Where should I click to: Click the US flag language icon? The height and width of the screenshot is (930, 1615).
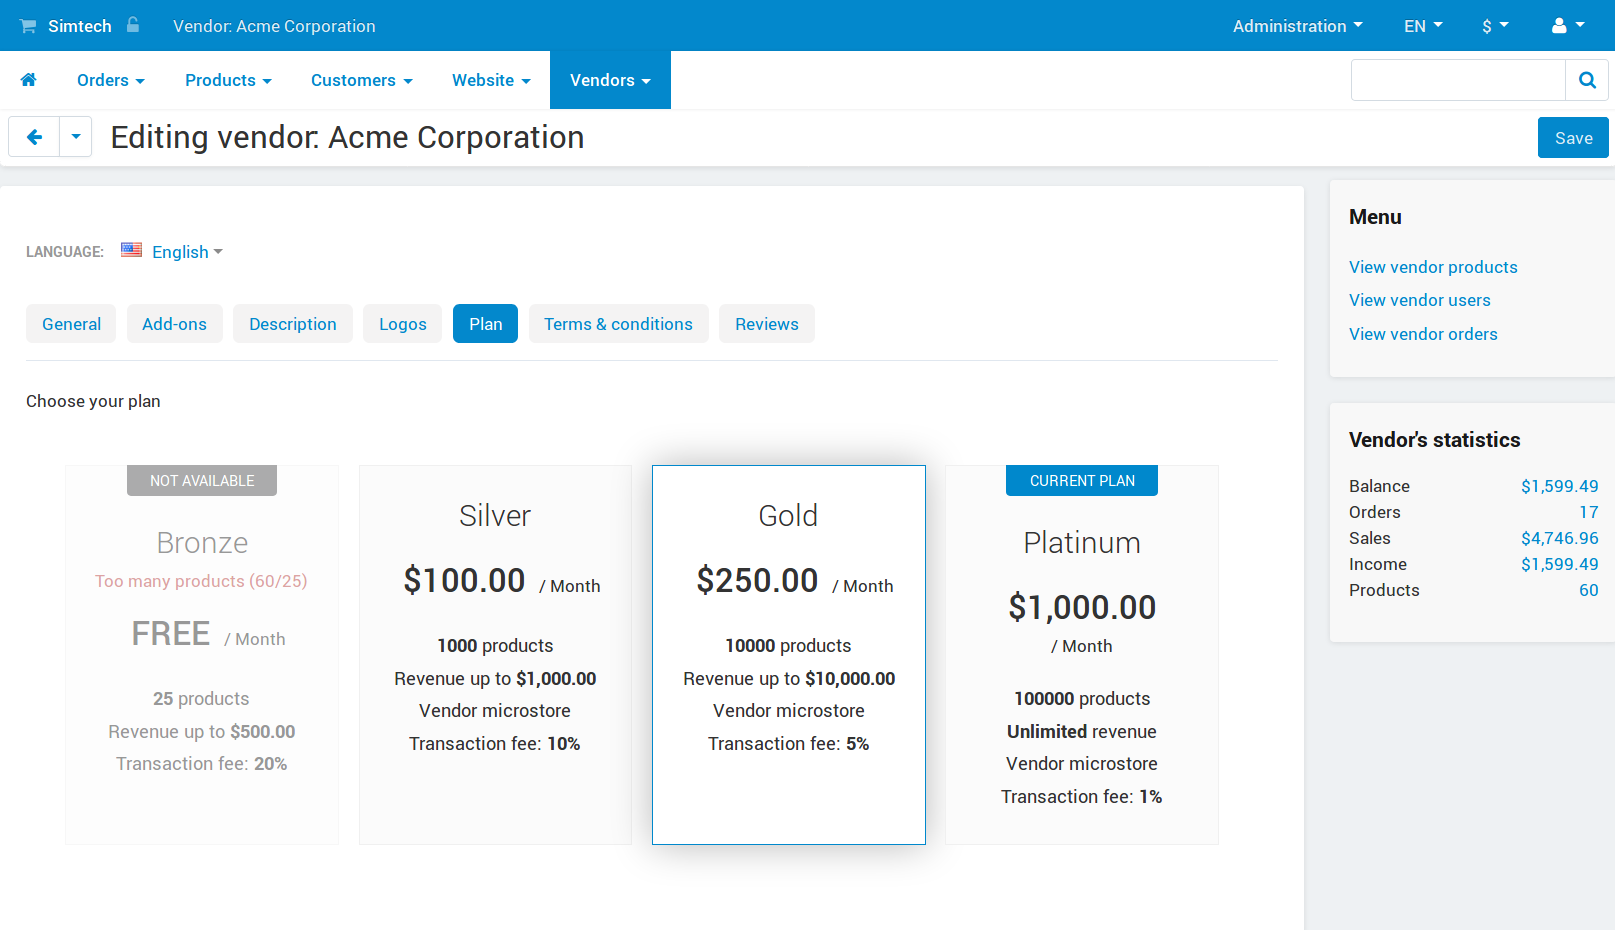(x=131, y=250)
